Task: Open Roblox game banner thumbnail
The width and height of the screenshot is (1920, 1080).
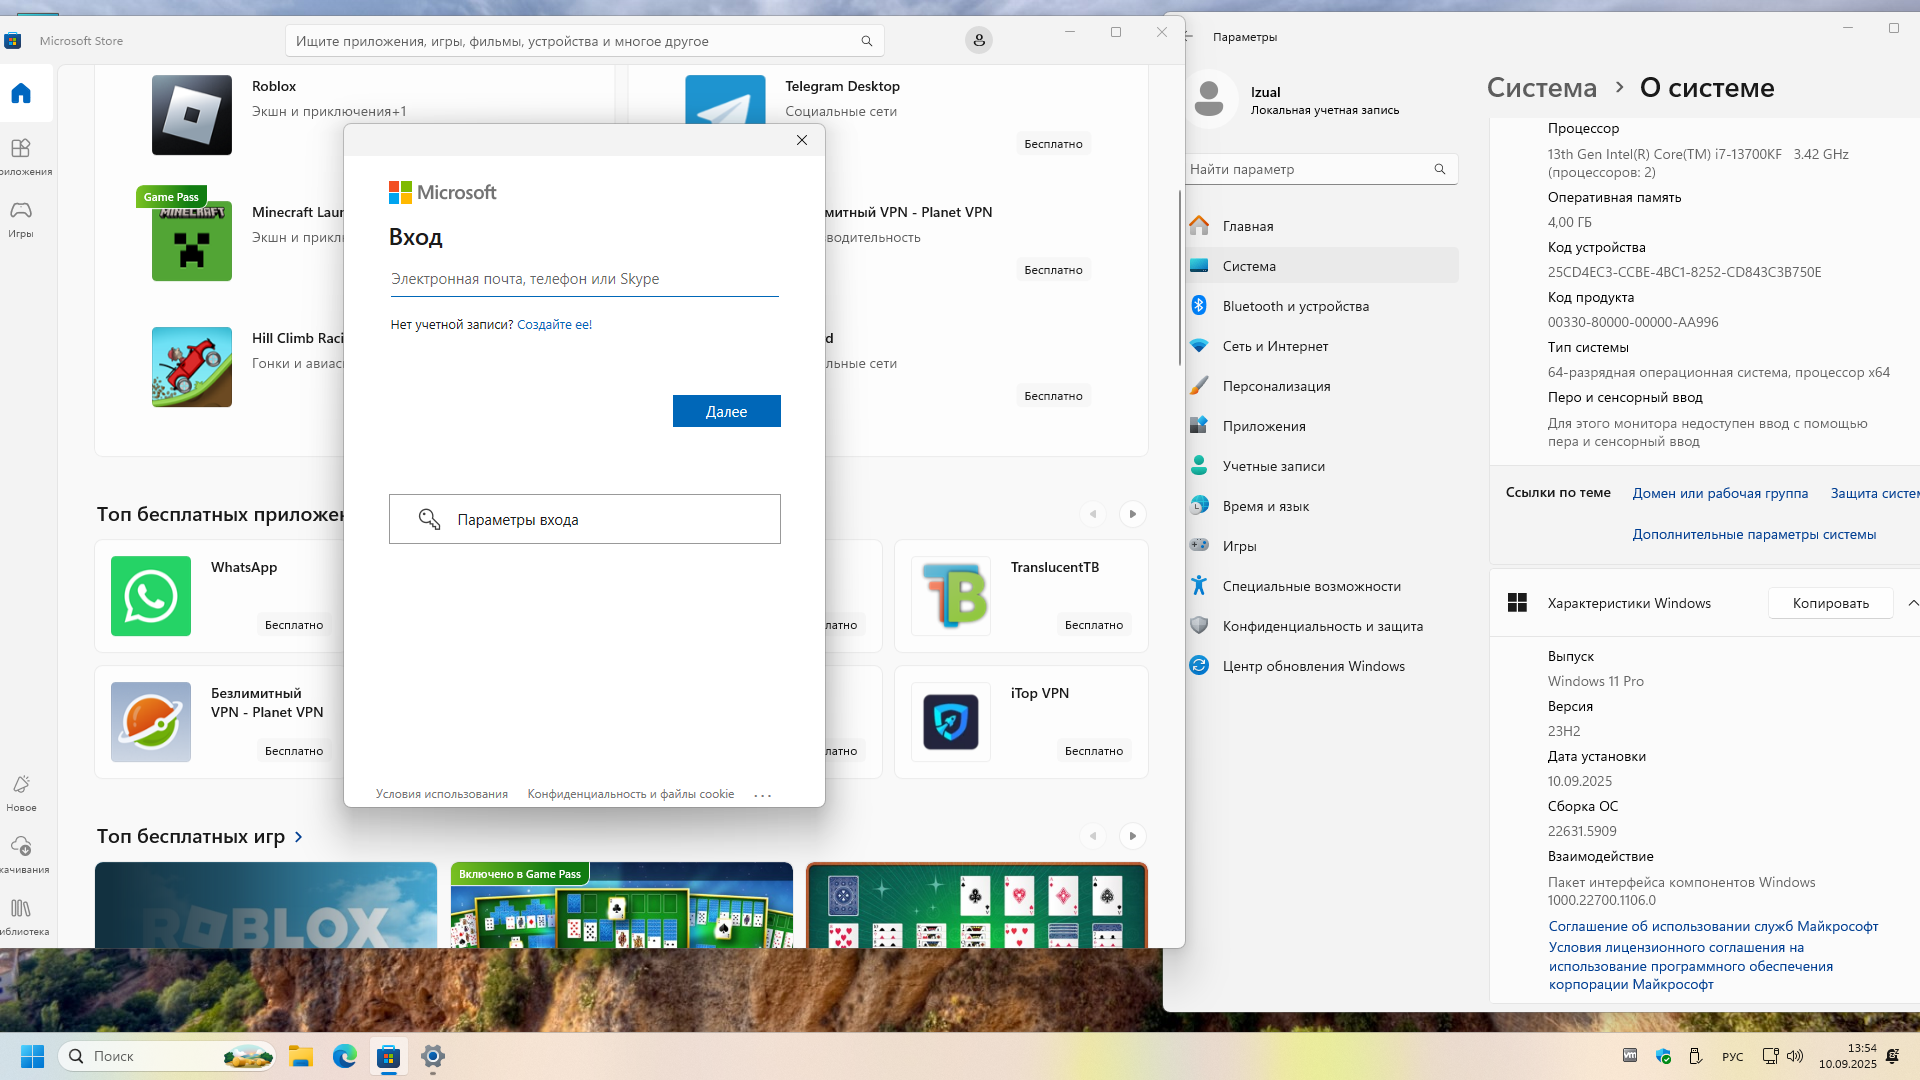Action: click(x=266, y=905)
